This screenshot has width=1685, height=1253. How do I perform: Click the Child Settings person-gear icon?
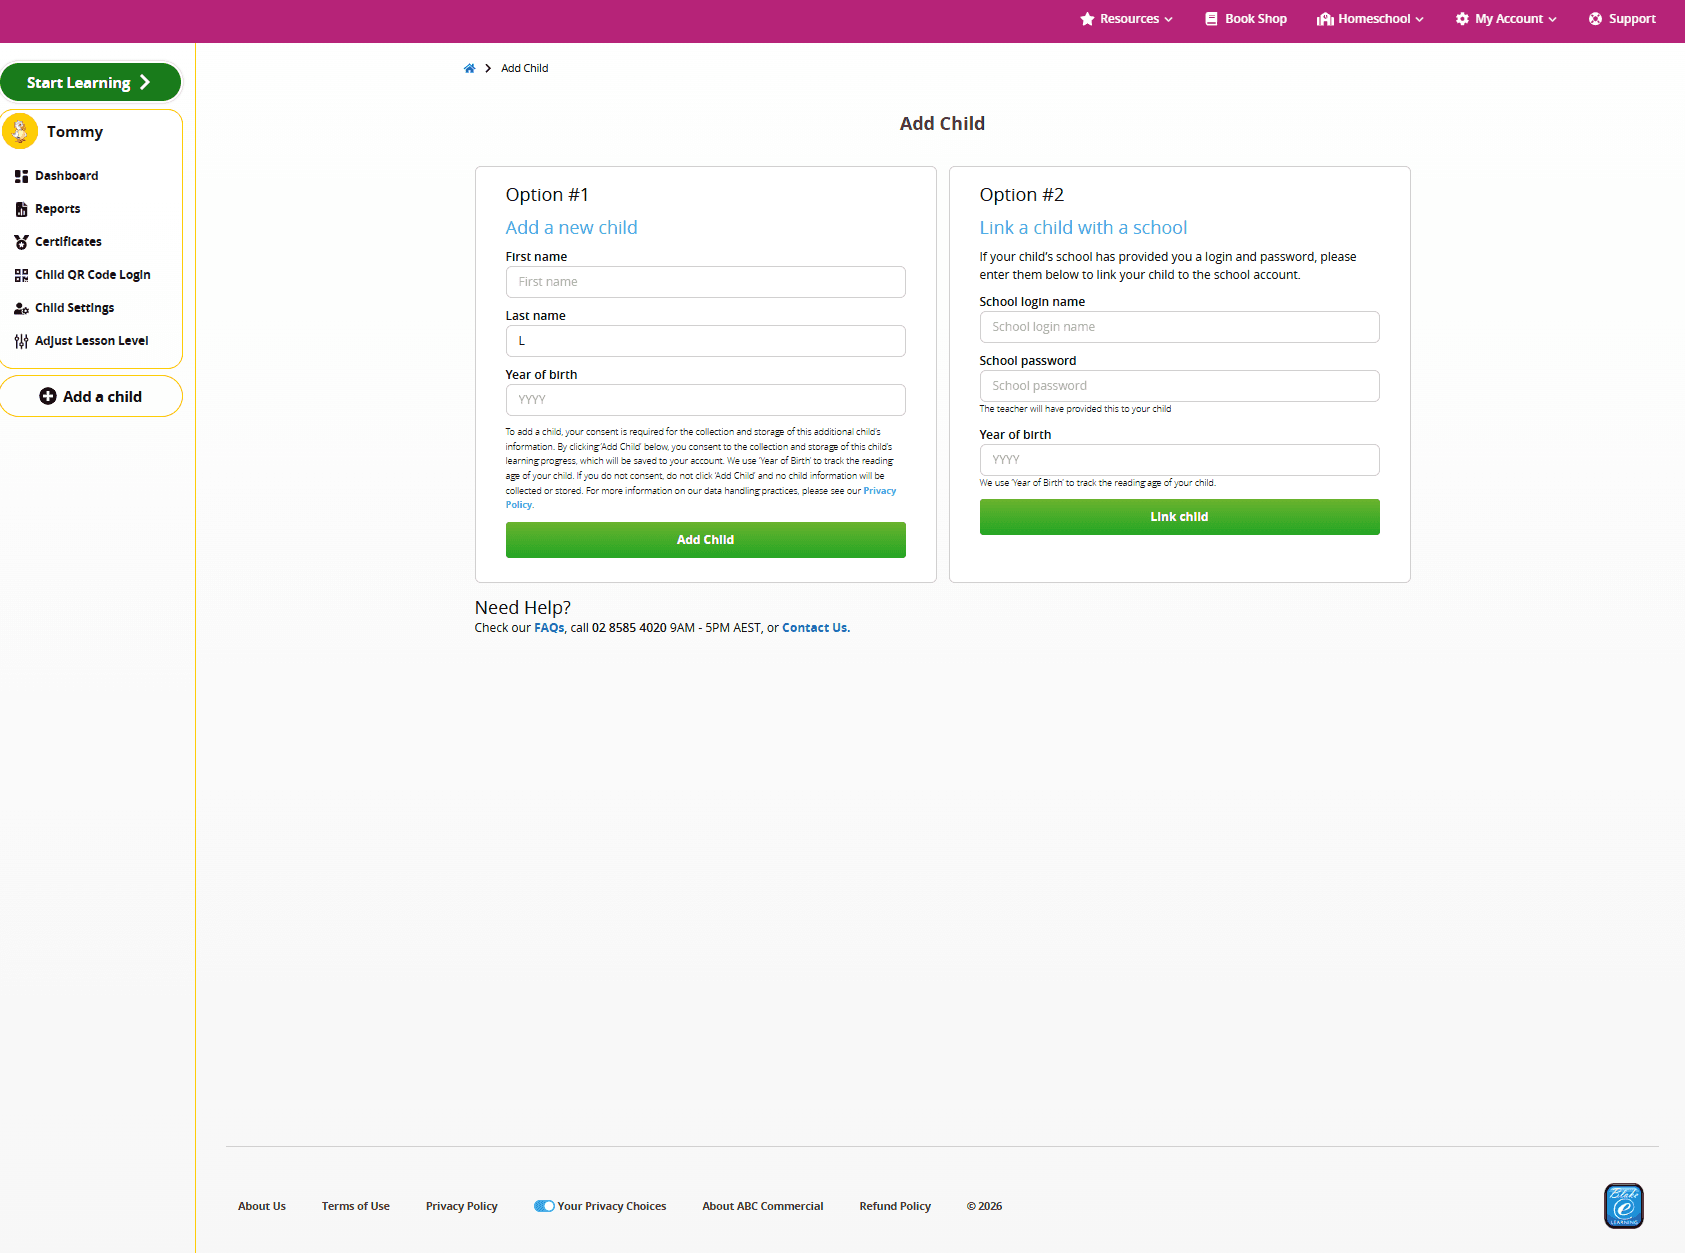point(21,308)
